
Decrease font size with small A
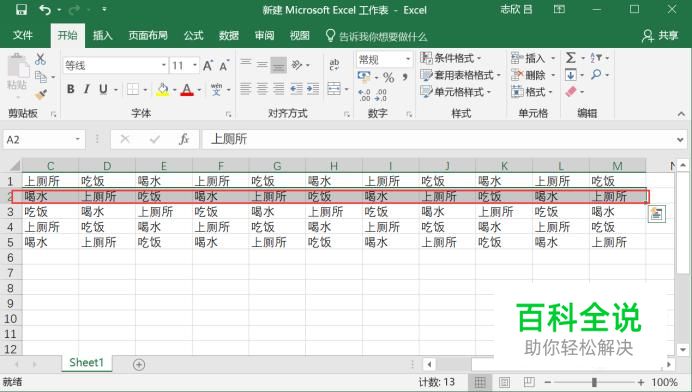click(224, 66)
